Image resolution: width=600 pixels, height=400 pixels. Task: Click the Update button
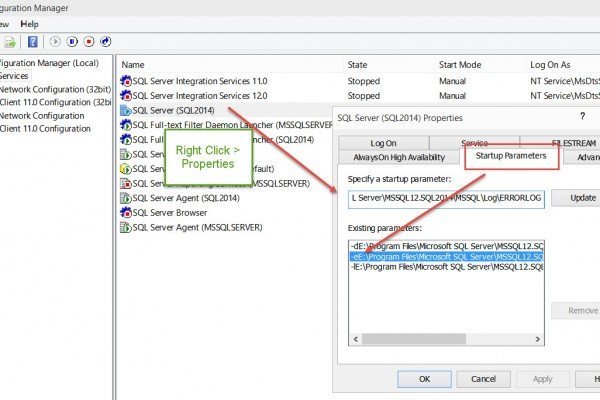576,198
